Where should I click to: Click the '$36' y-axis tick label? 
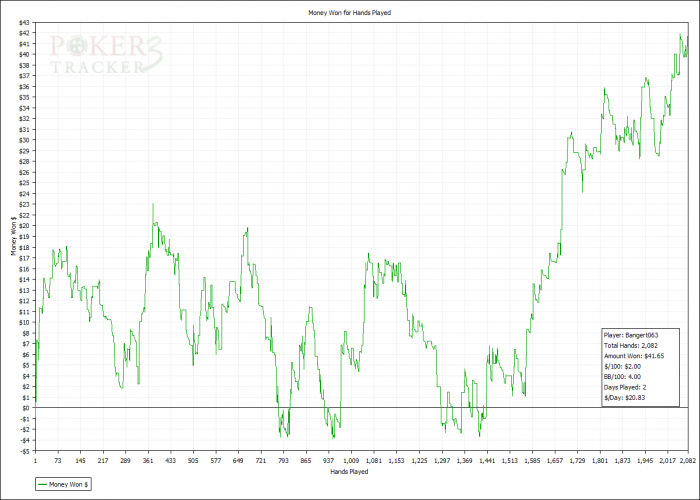(x=24, y=87)
